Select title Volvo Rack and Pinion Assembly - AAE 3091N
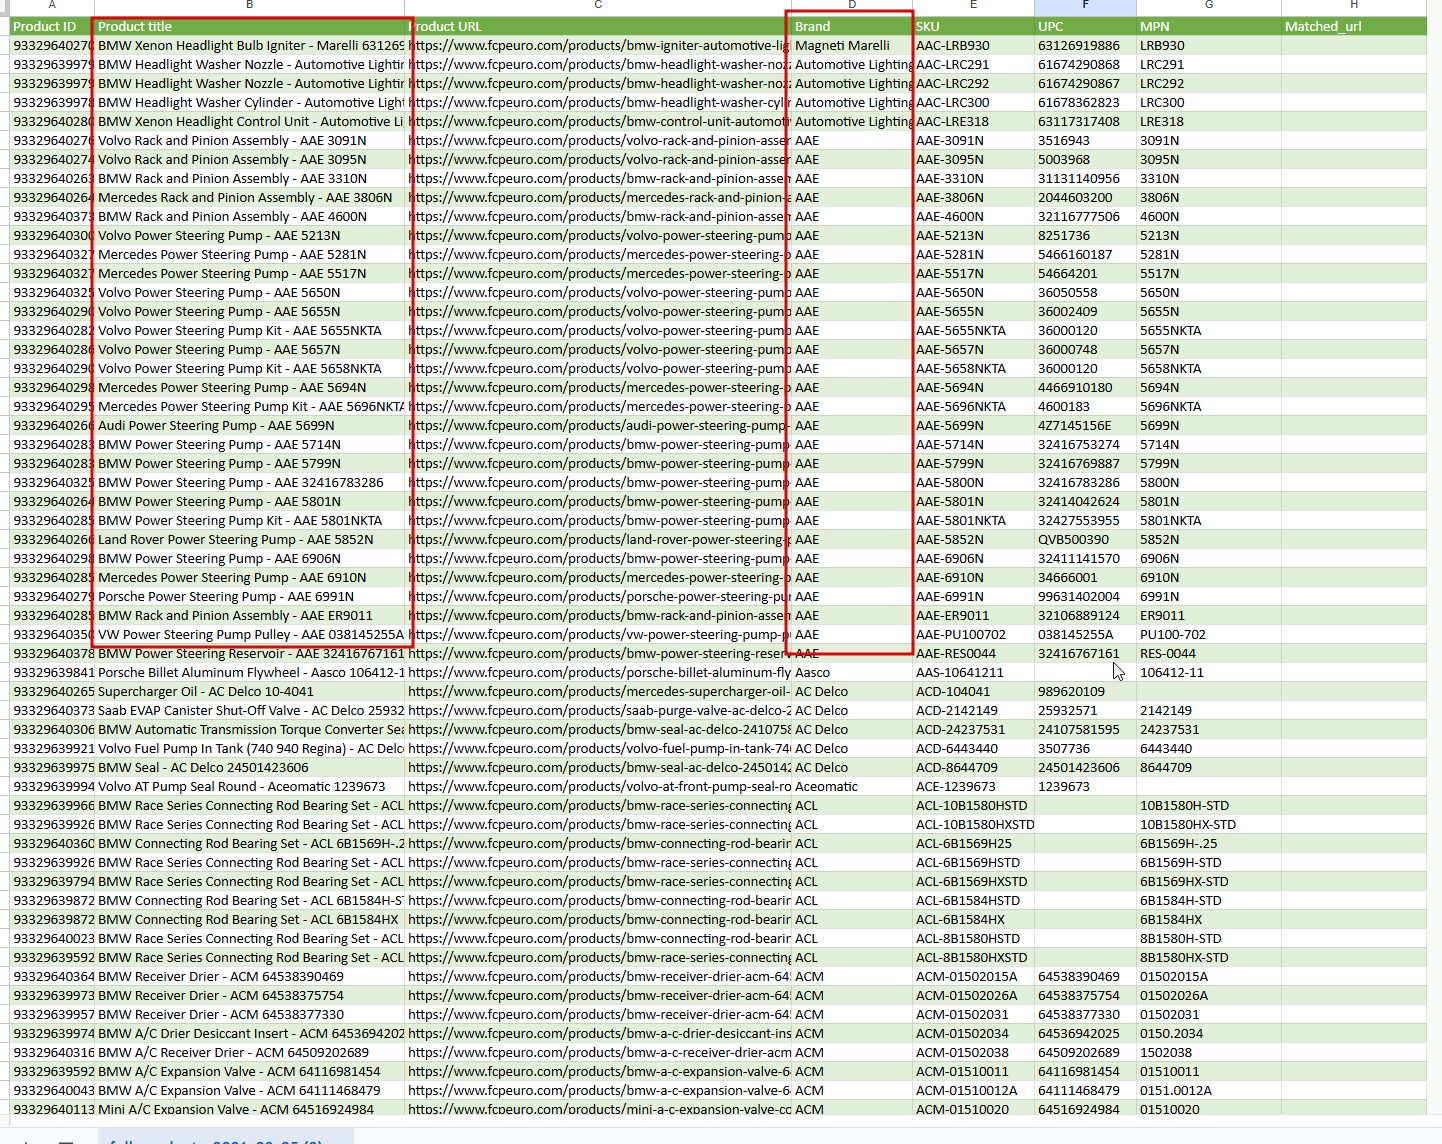The height and width of the screenshot is (1144, 1442). click(x=250, y=140)
